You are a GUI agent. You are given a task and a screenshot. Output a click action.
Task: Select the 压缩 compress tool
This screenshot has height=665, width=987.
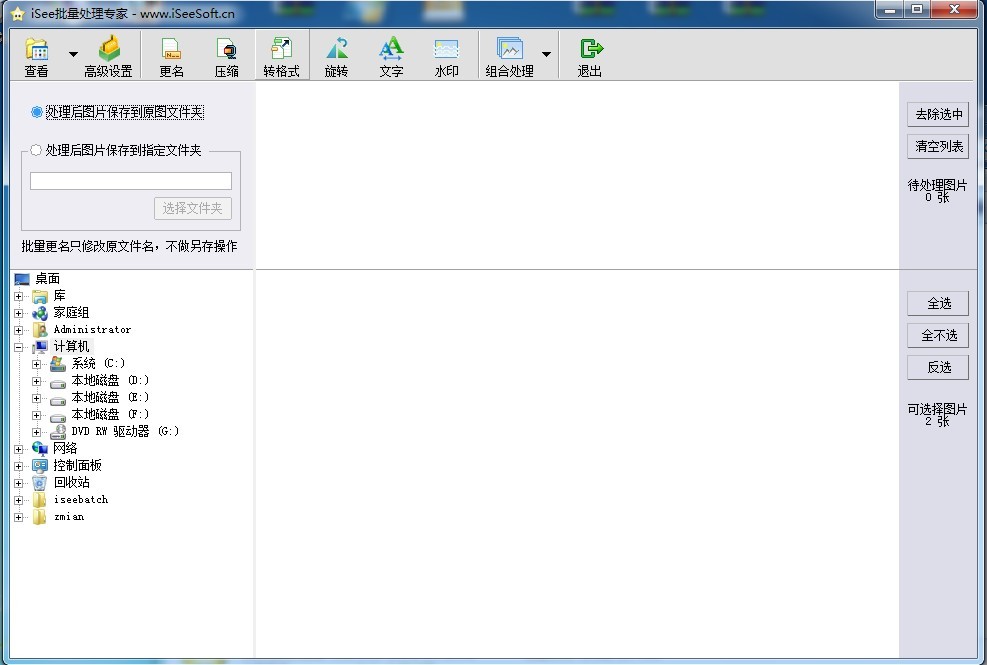tap(227, 57)
